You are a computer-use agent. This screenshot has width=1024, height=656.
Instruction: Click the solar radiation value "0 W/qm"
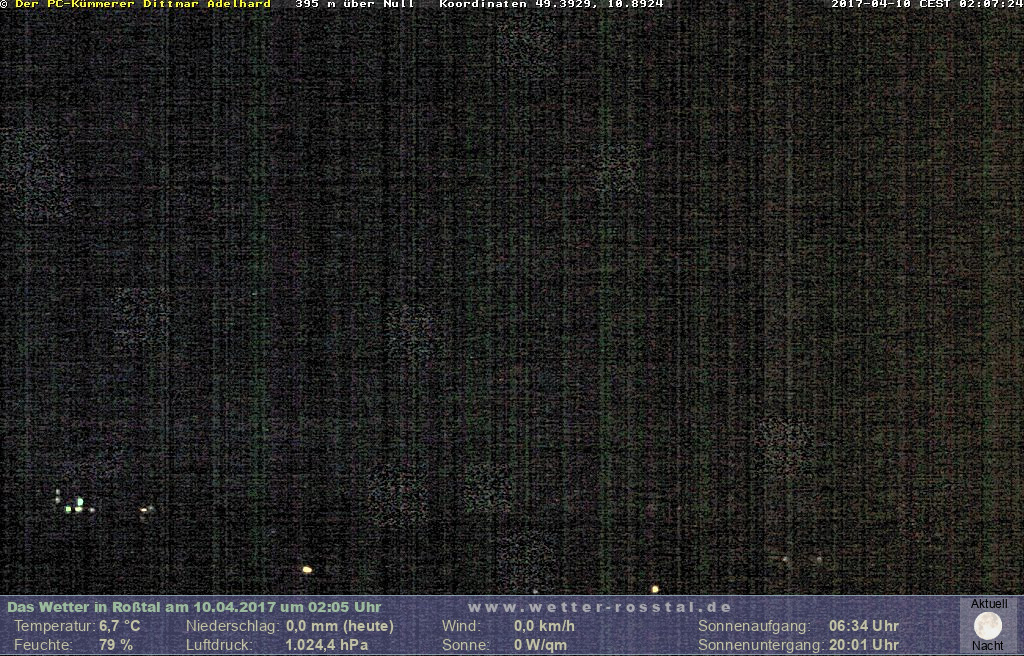coord(540,645)
